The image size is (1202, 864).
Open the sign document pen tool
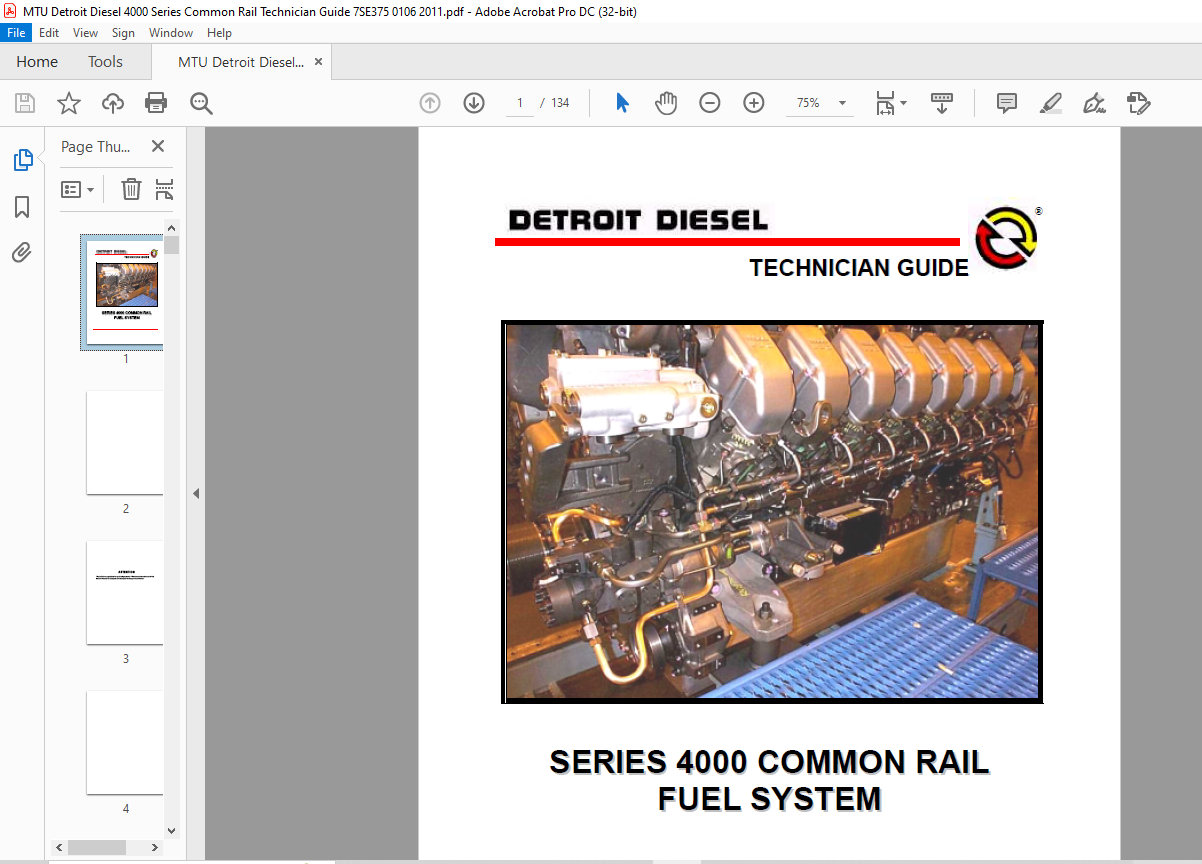(1094, 103)
